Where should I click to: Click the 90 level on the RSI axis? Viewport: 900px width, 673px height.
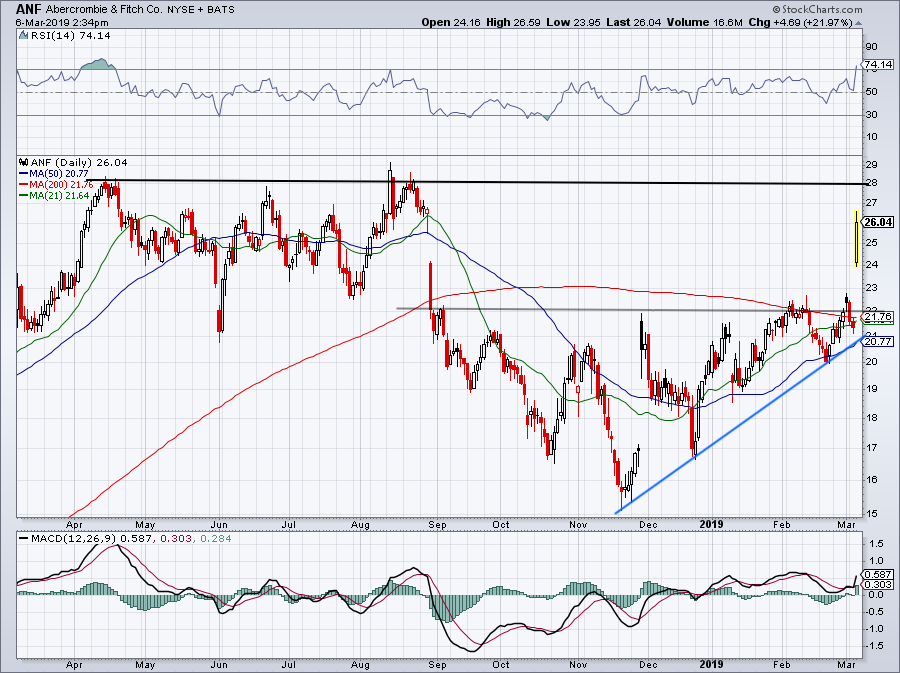click(871, 47)
